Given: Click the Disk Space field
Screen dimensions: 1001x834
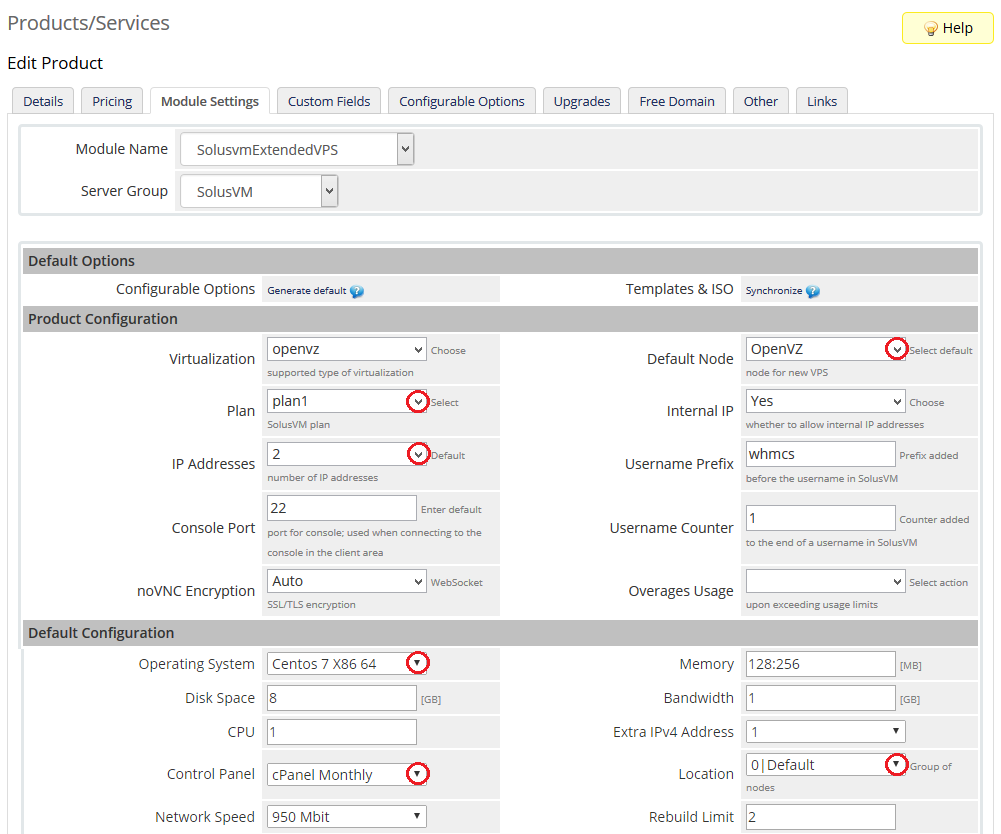Looking at the screenshot, I should (x=342, y=697).
